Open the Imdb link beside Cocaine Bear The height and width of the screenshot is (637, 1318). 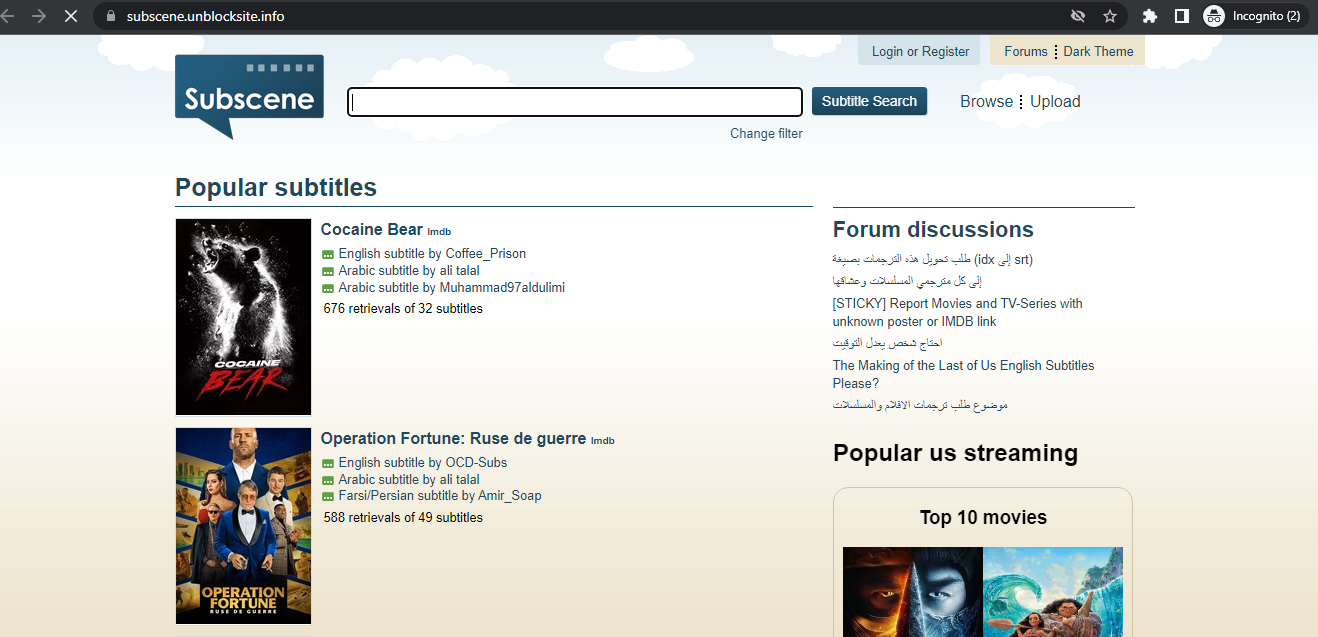point(439,232)
